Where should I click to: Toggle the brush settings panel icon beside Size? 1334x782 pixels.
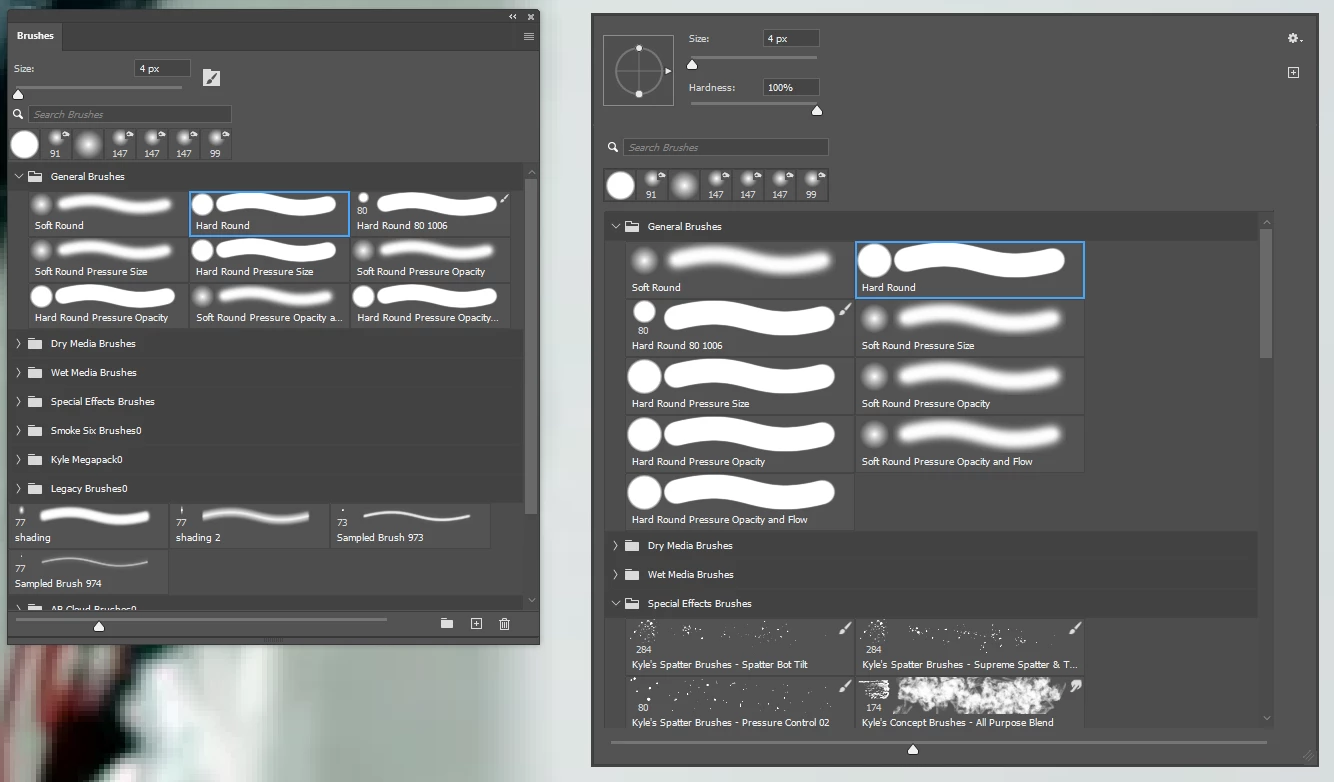click(211, 78)
